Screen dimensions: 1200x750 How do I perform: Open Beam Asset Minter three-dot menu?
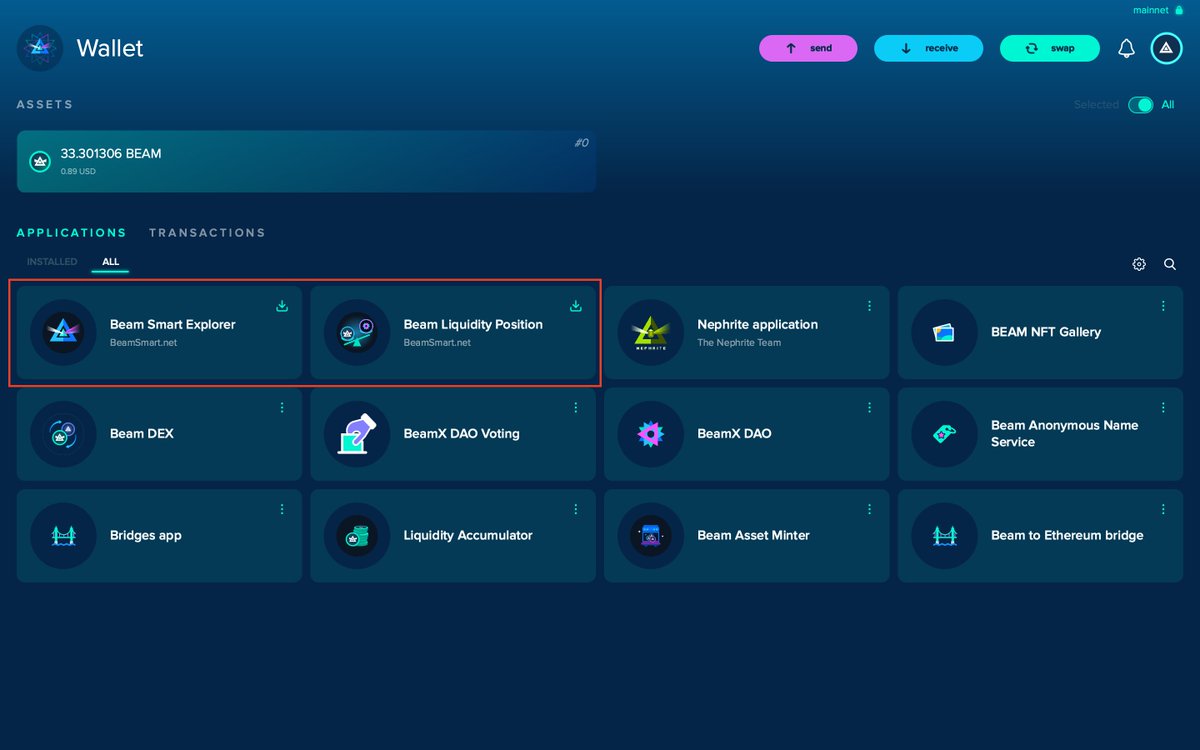click(x=870, y=510)
